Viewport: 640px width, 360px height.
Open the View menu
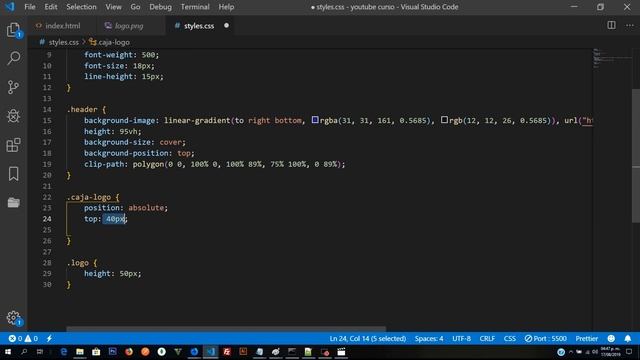[x=113, y=7]
